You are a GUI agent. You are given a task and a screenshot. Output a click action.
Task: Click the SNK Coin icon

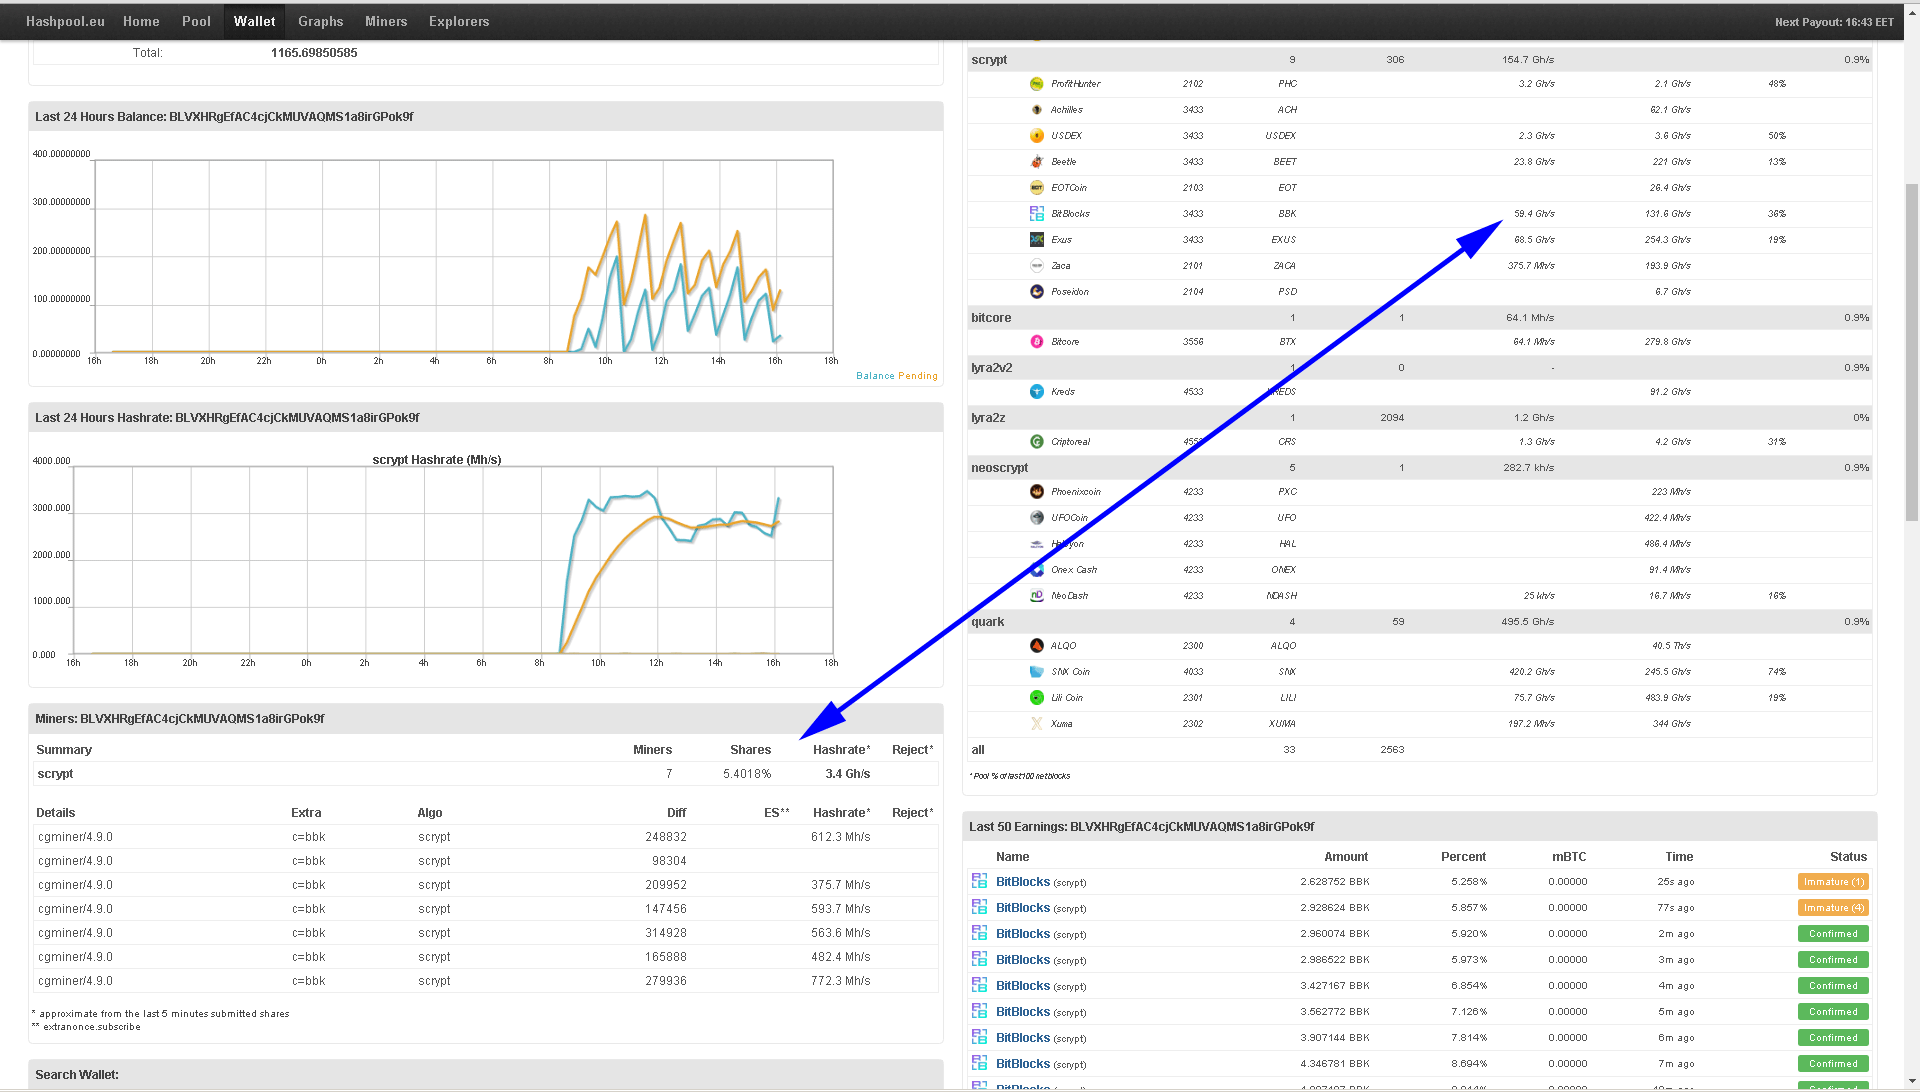coord(1037,672)
